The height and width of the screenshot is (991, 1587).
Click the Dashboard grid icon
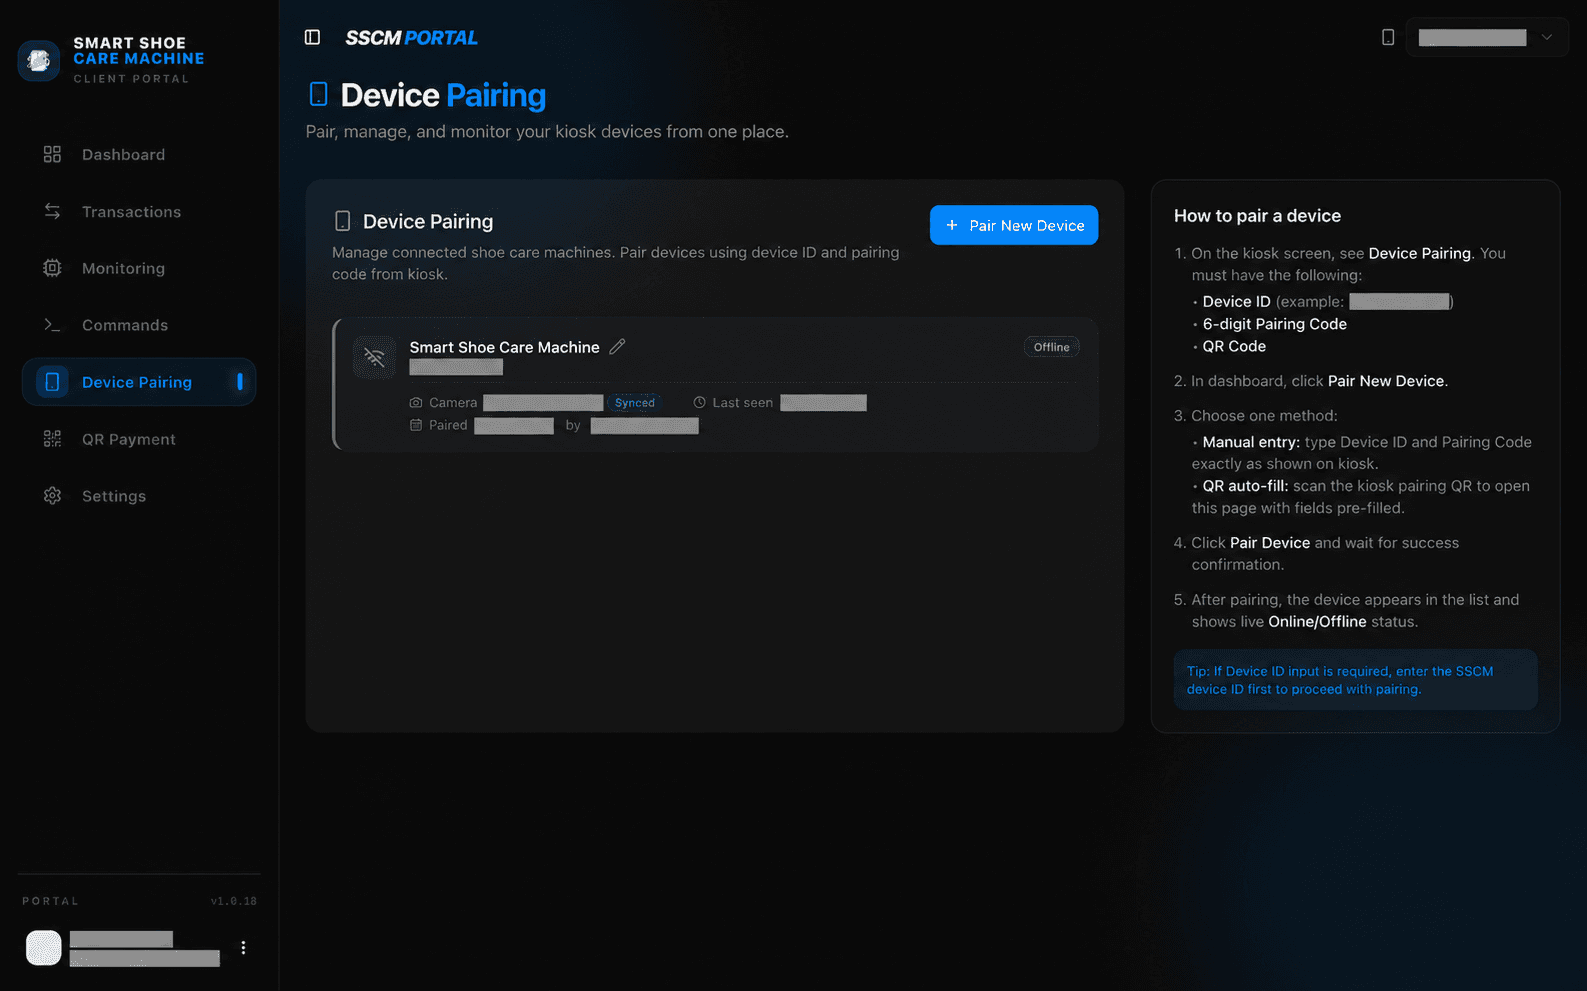pos(52,154)
